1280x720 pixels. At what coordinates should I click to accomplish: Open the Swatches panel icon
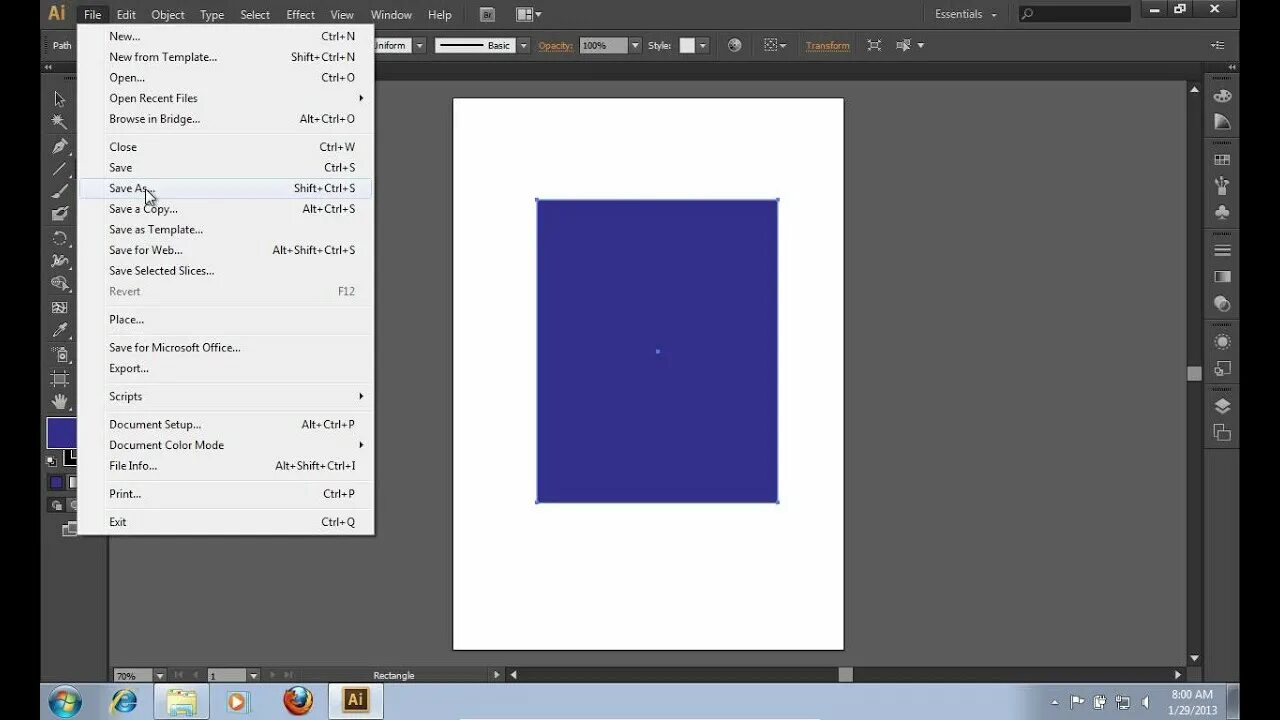click(1222, 160)
